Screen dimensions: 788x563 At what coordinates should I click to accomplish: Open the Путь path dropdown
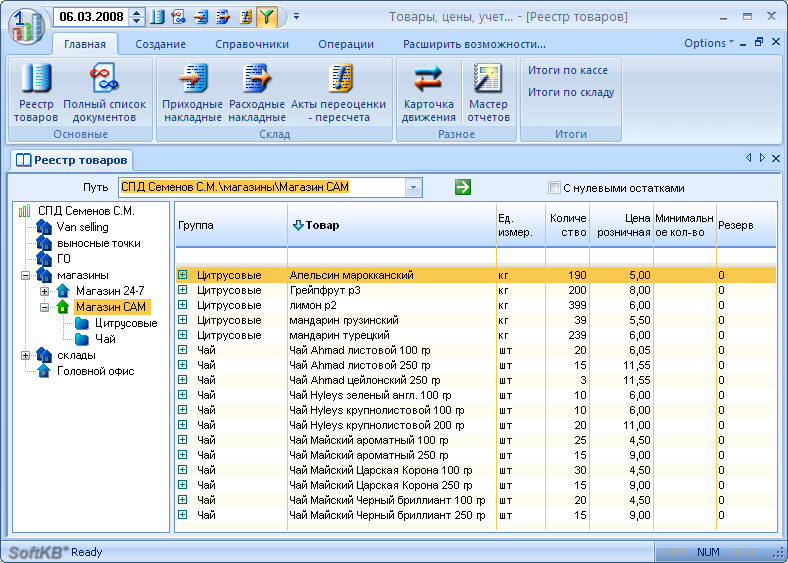point(413,187)
